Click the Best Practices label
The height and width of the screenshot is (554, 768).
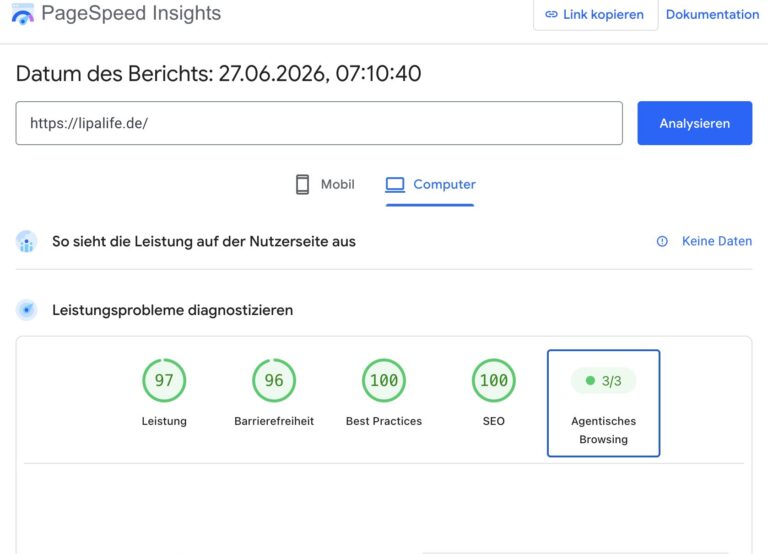(x=384, y=421)
